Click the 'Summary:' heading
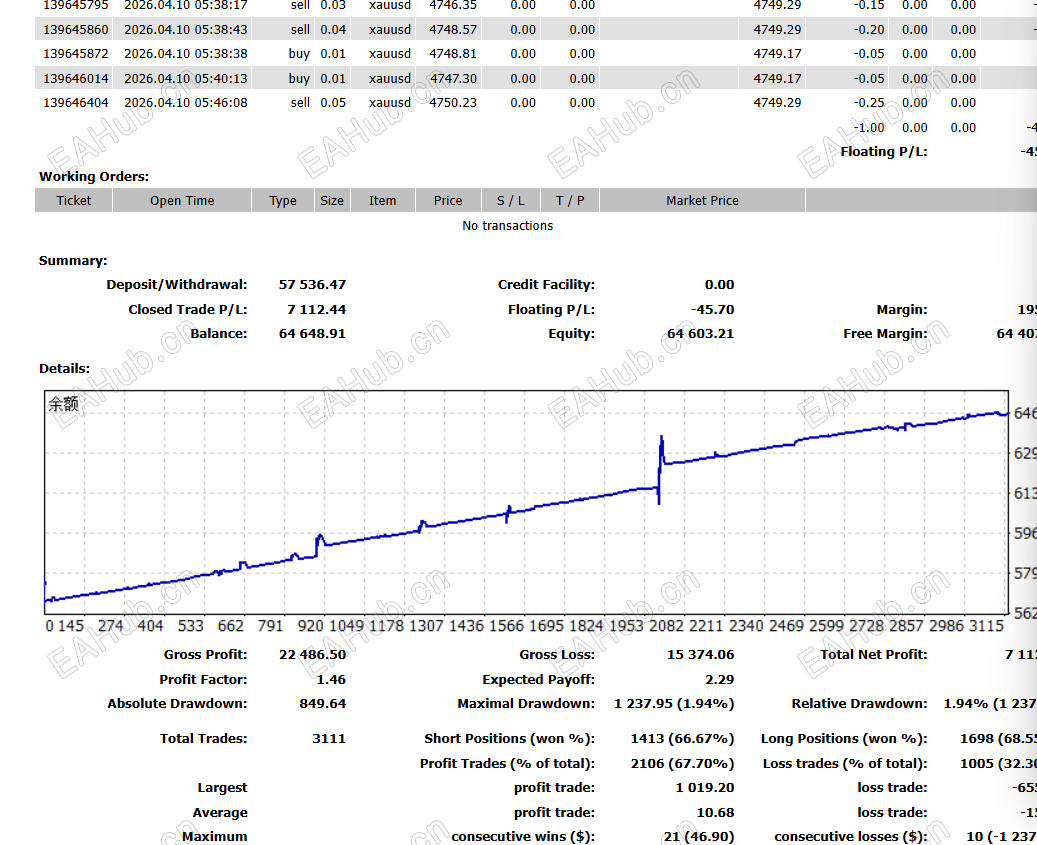1037x845 pixels. (x=73, y=261)
